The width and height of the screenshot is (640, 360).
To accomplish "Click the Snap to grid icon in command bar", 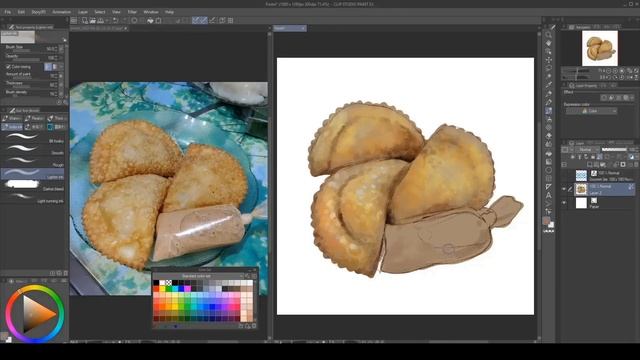I will [231, 20].
